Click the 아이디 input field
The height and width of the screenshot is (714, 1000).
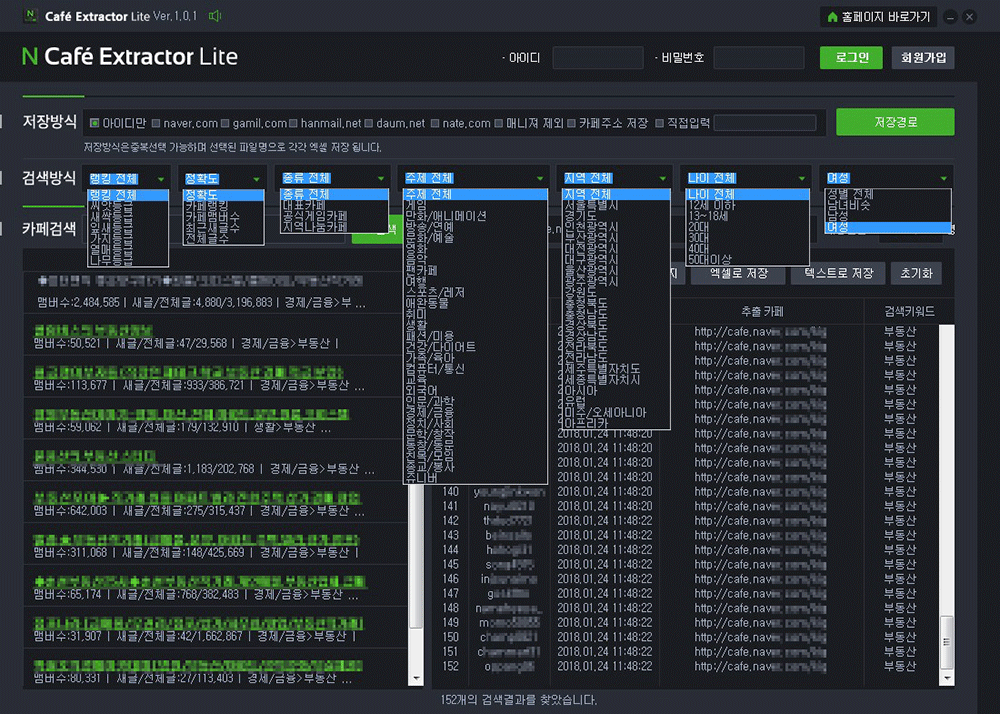click(598, 57)
